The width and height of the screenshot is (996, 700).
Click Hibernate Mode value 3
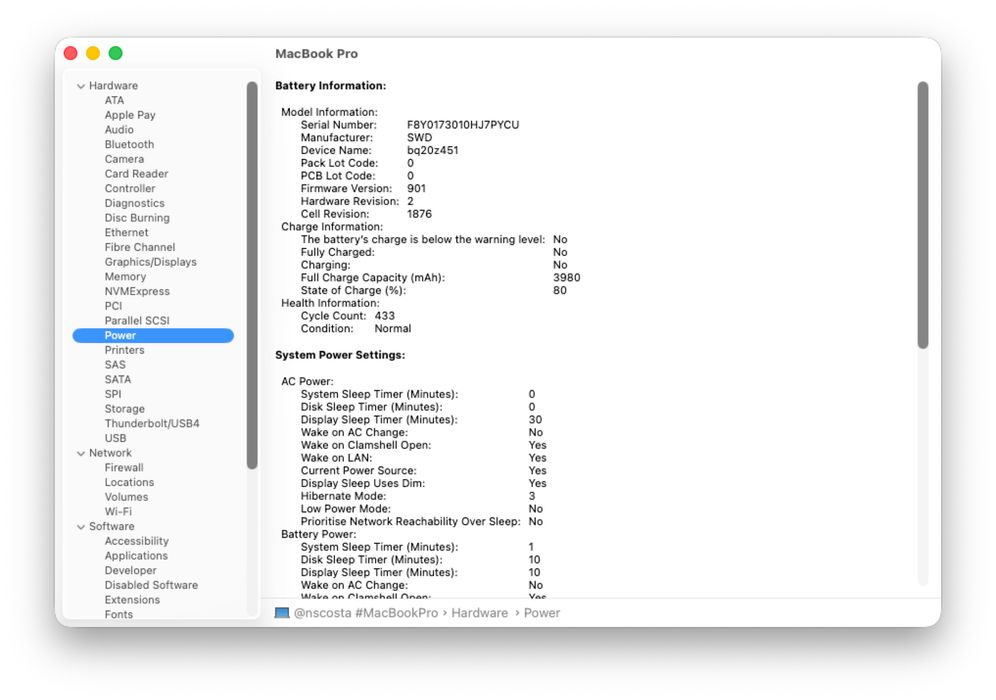(x=532, y=496)
